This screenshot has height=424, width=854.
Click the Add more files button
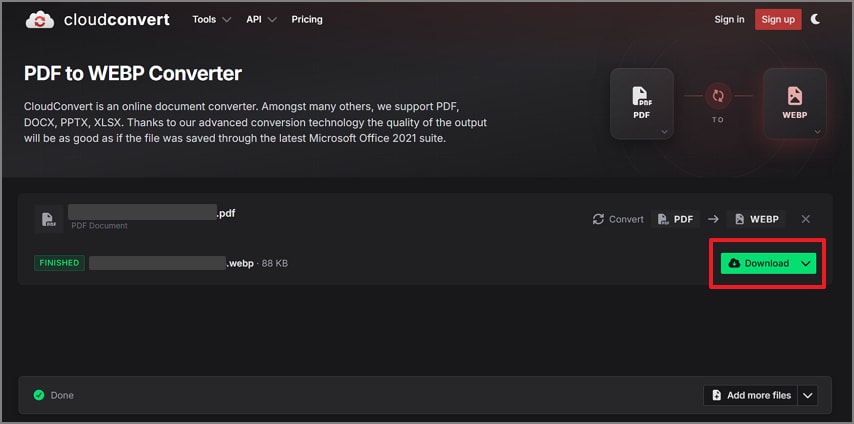point(751,395)
